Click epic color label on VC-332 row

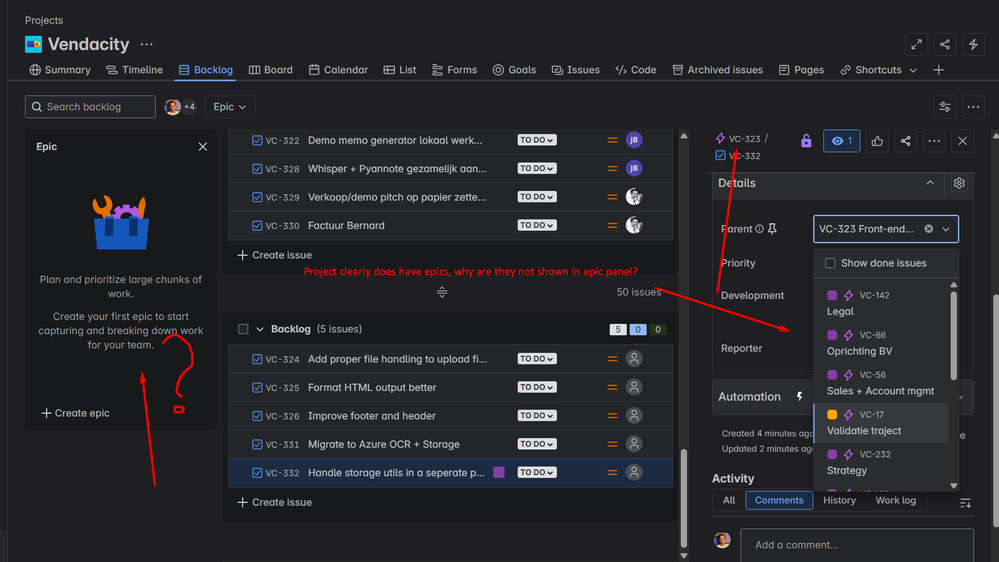point(499,472)
